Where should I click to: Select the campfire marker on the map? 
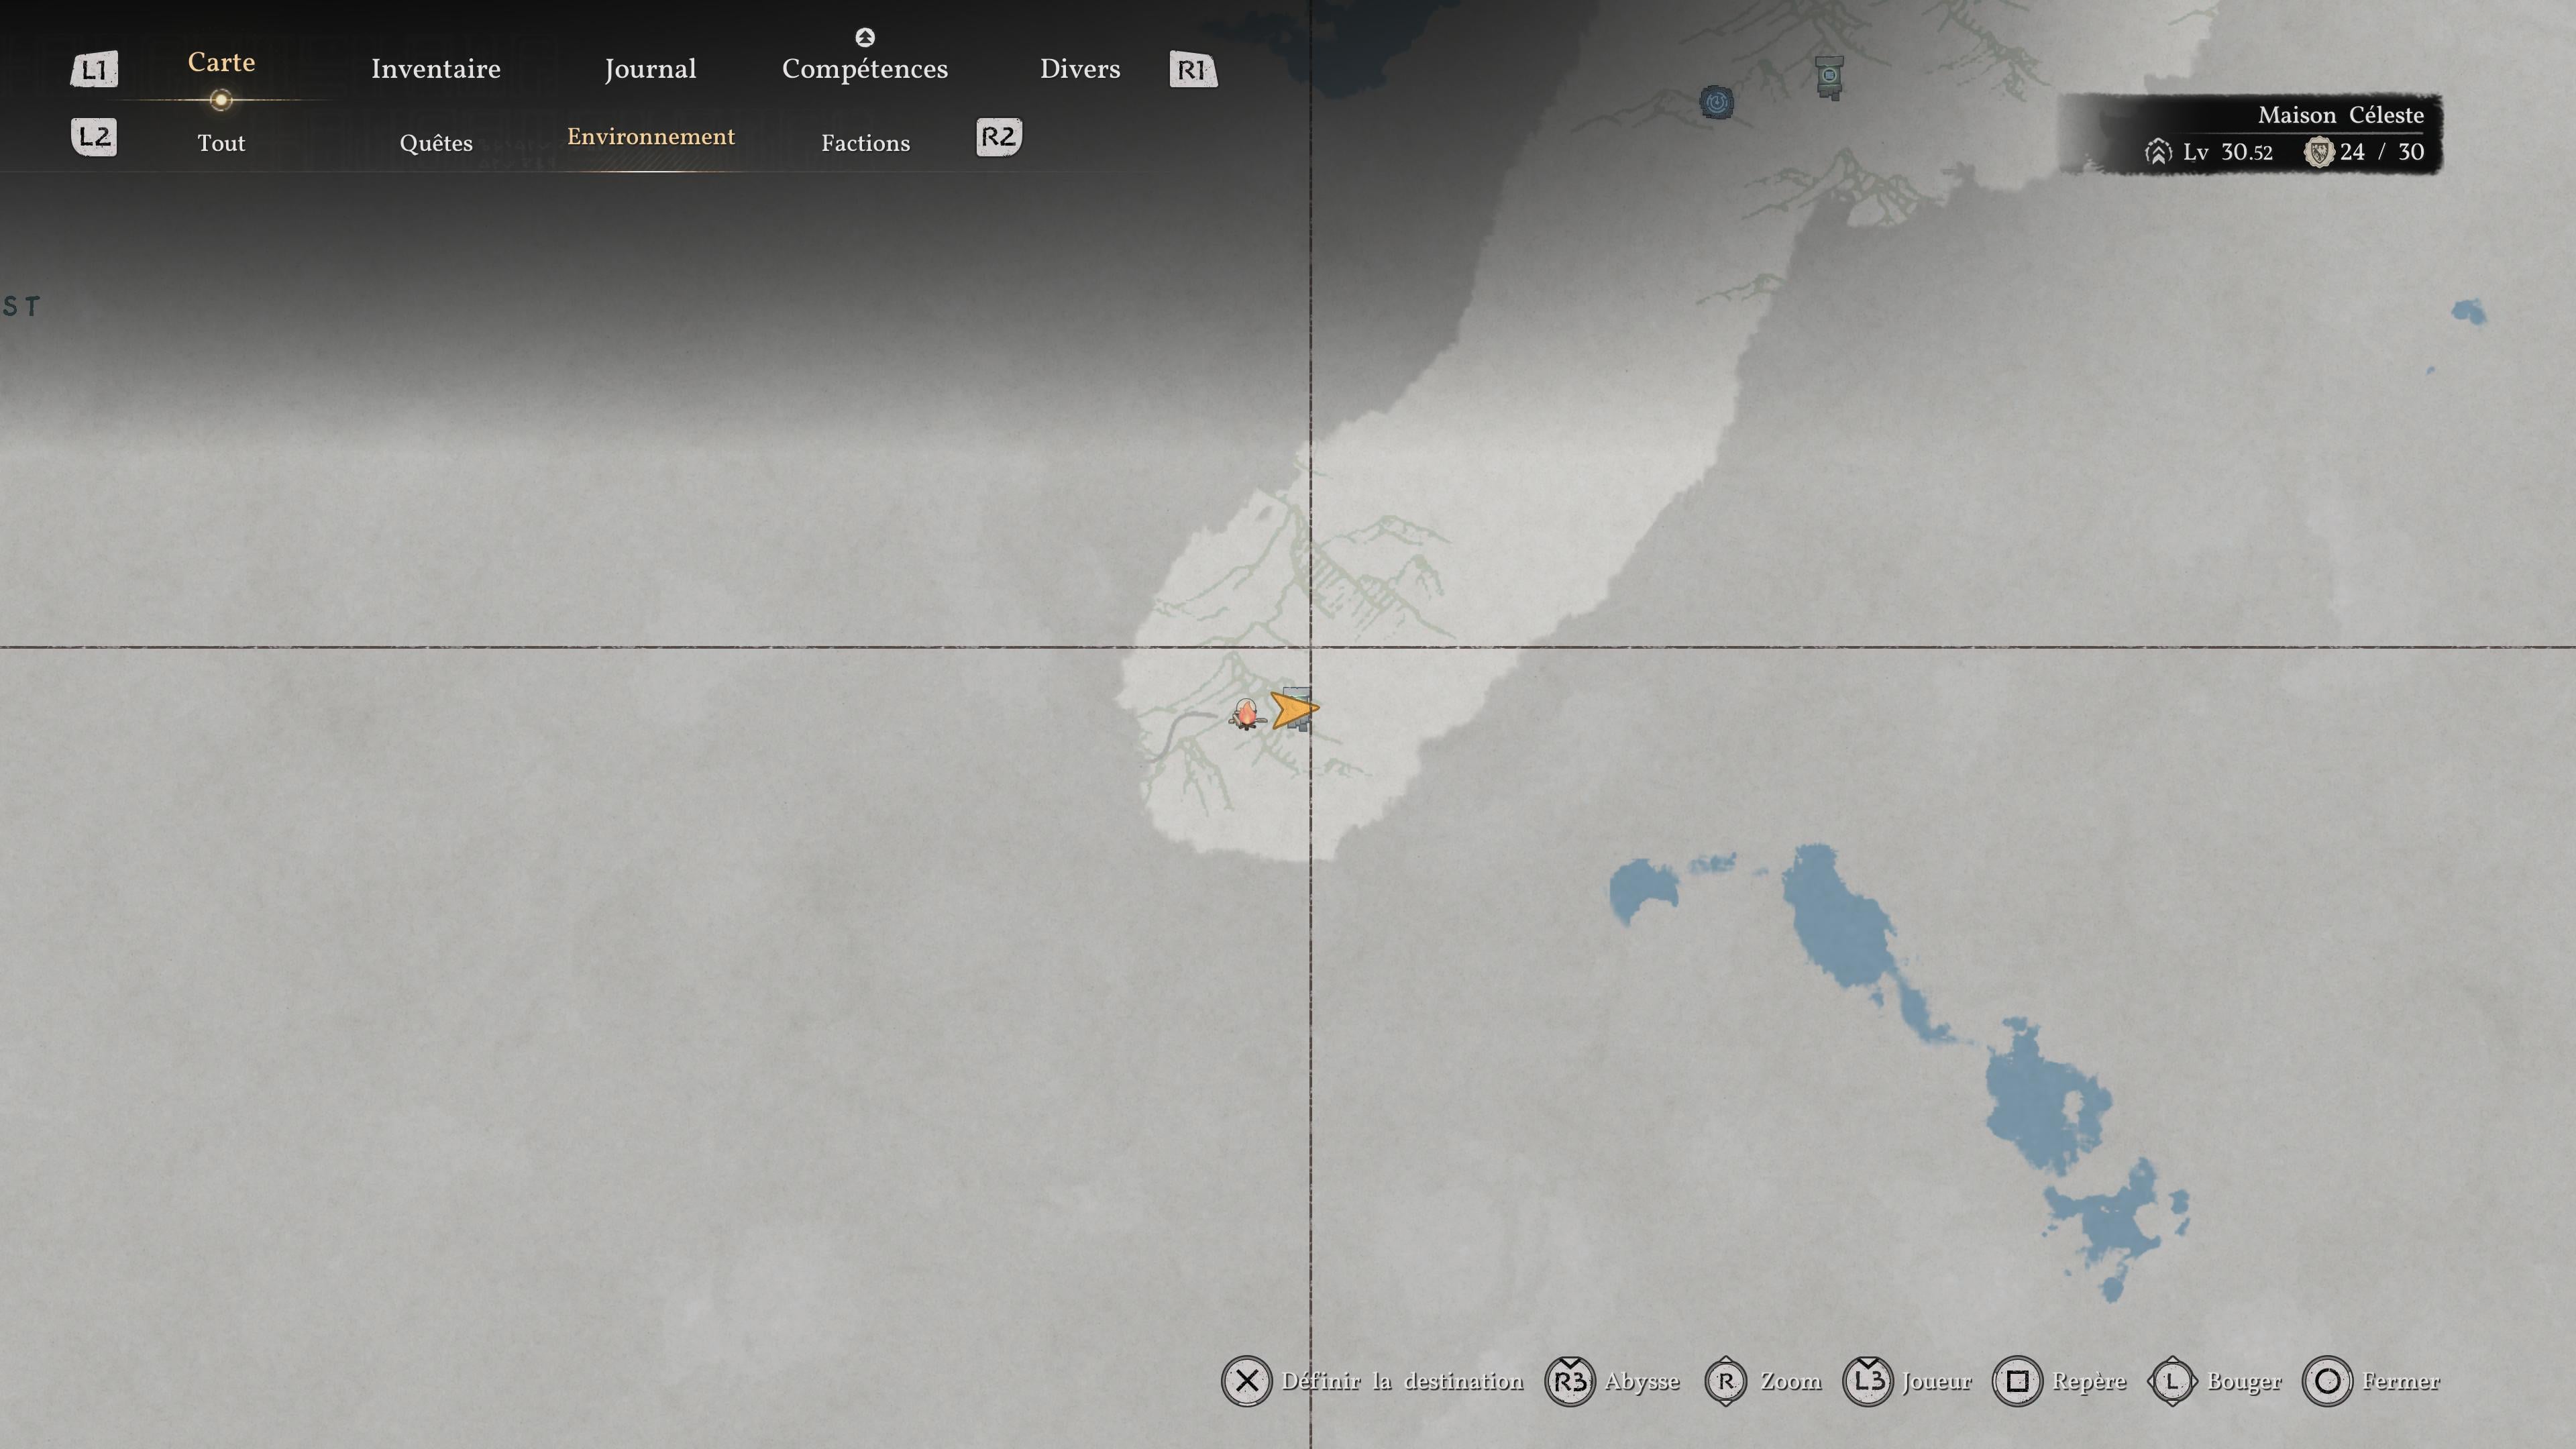pyautogui.click(x=1246, y=714)
